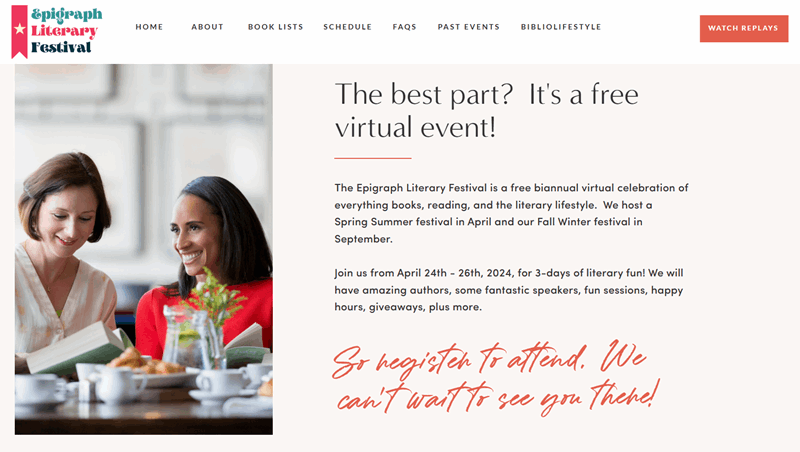Browse the Past Events page

[468, 27]
